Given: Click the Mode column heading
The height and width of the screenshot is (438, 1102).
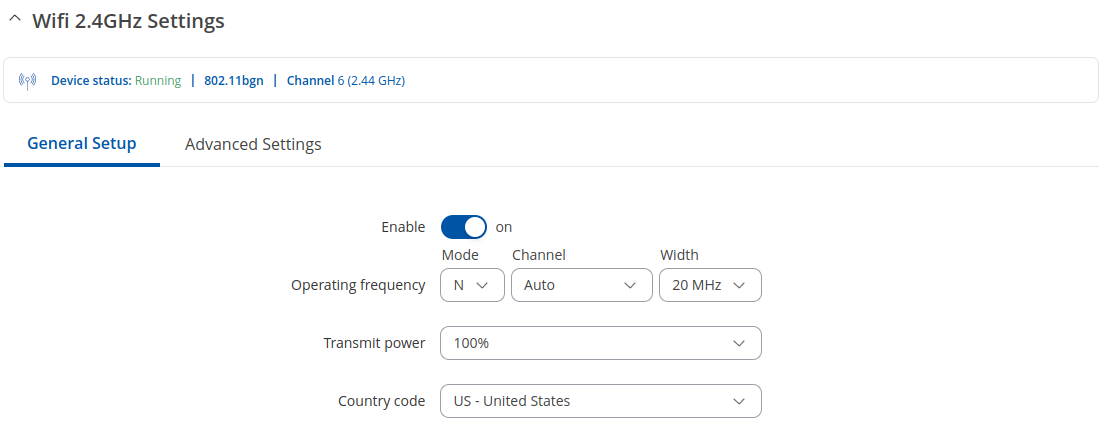Looking at the screenshot, I should coord(460,255).
